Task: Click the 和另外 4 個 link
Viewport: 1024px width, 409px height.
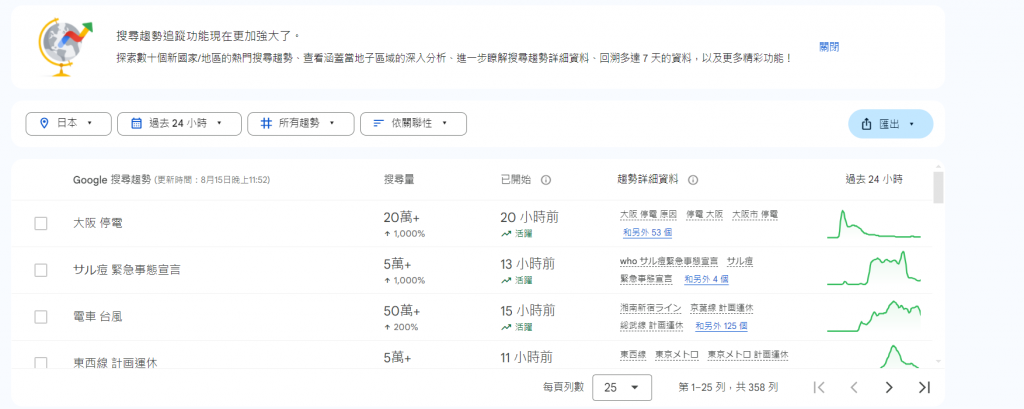Action: tap(706, 279)
